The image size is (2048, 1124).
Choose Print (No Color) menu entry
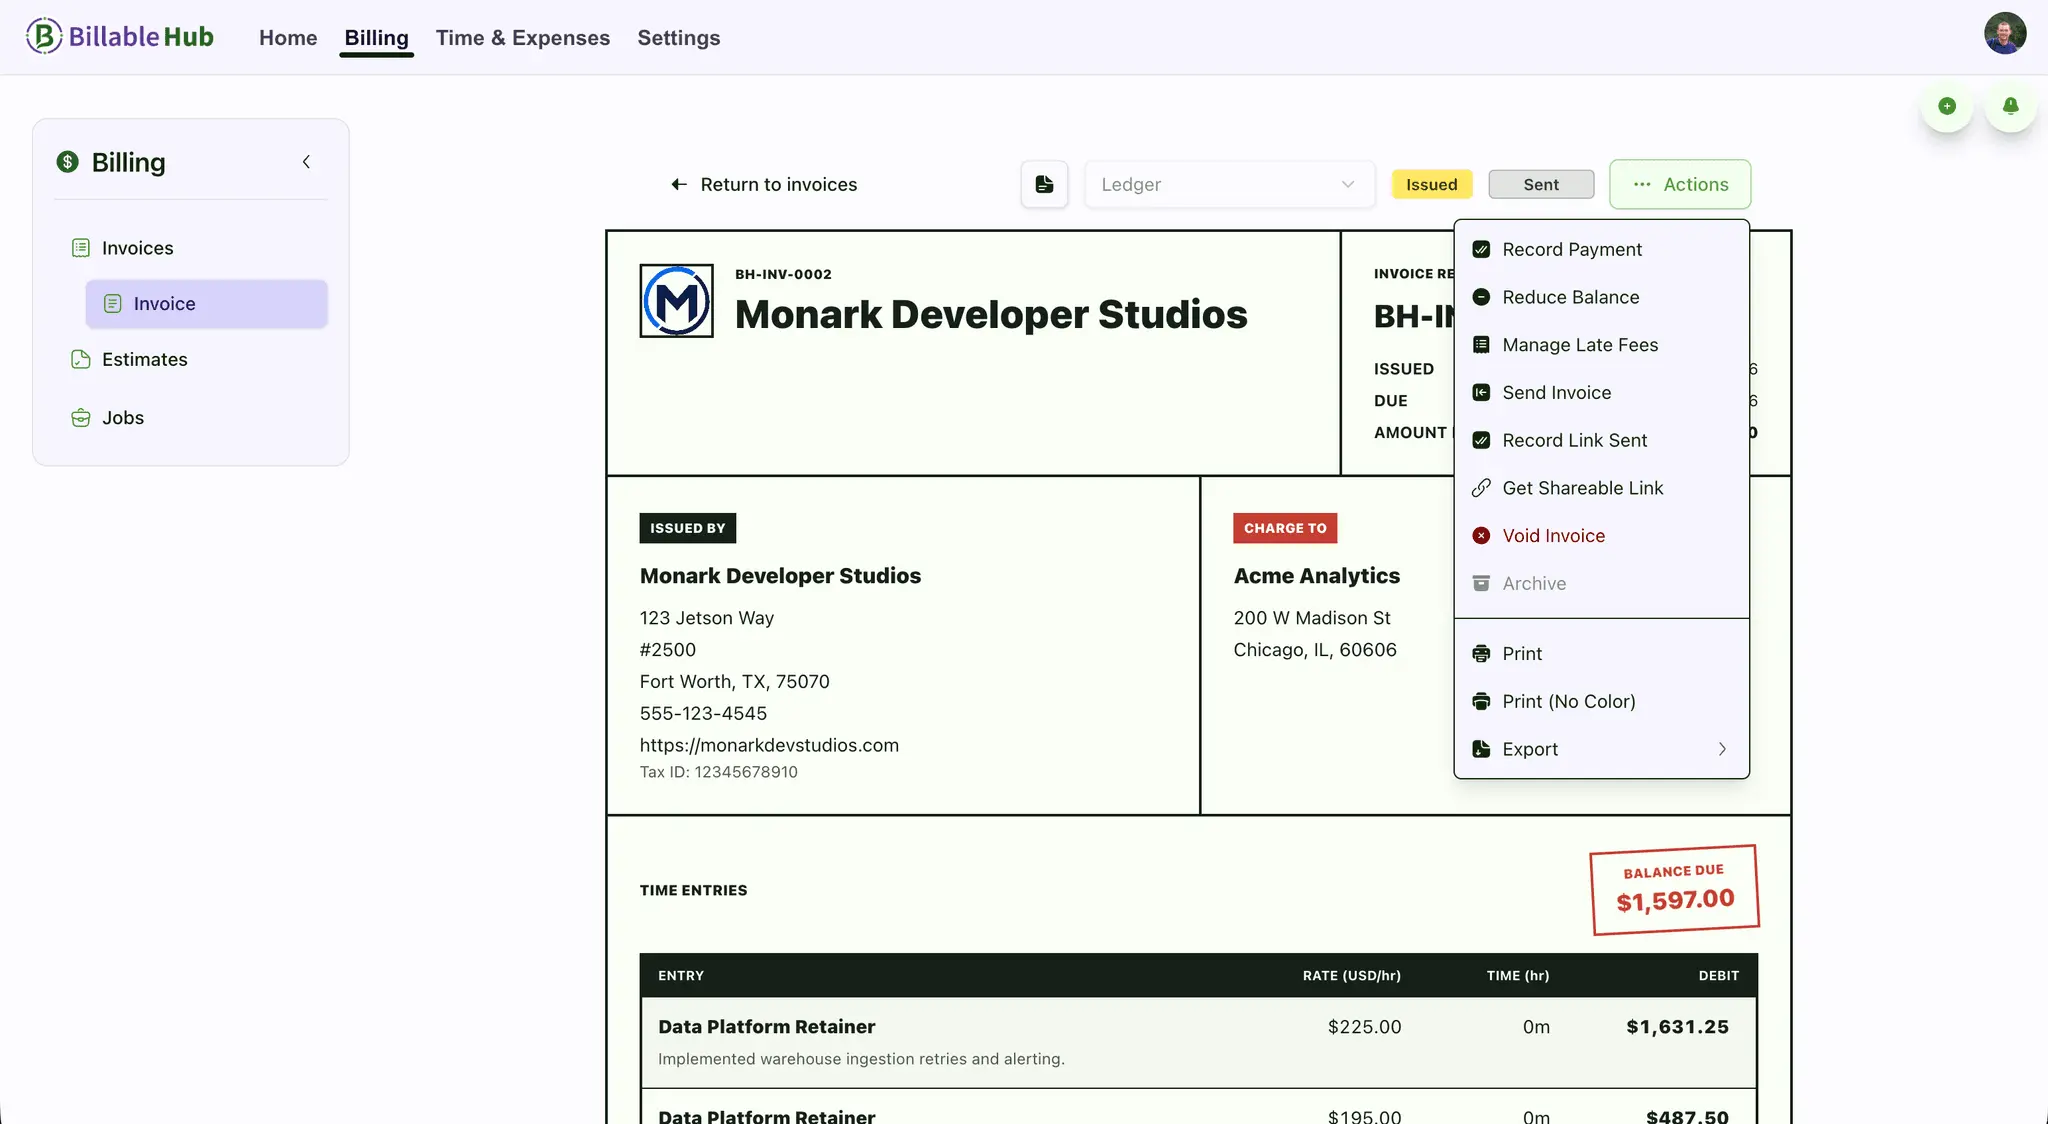[x=1601, y=702]
